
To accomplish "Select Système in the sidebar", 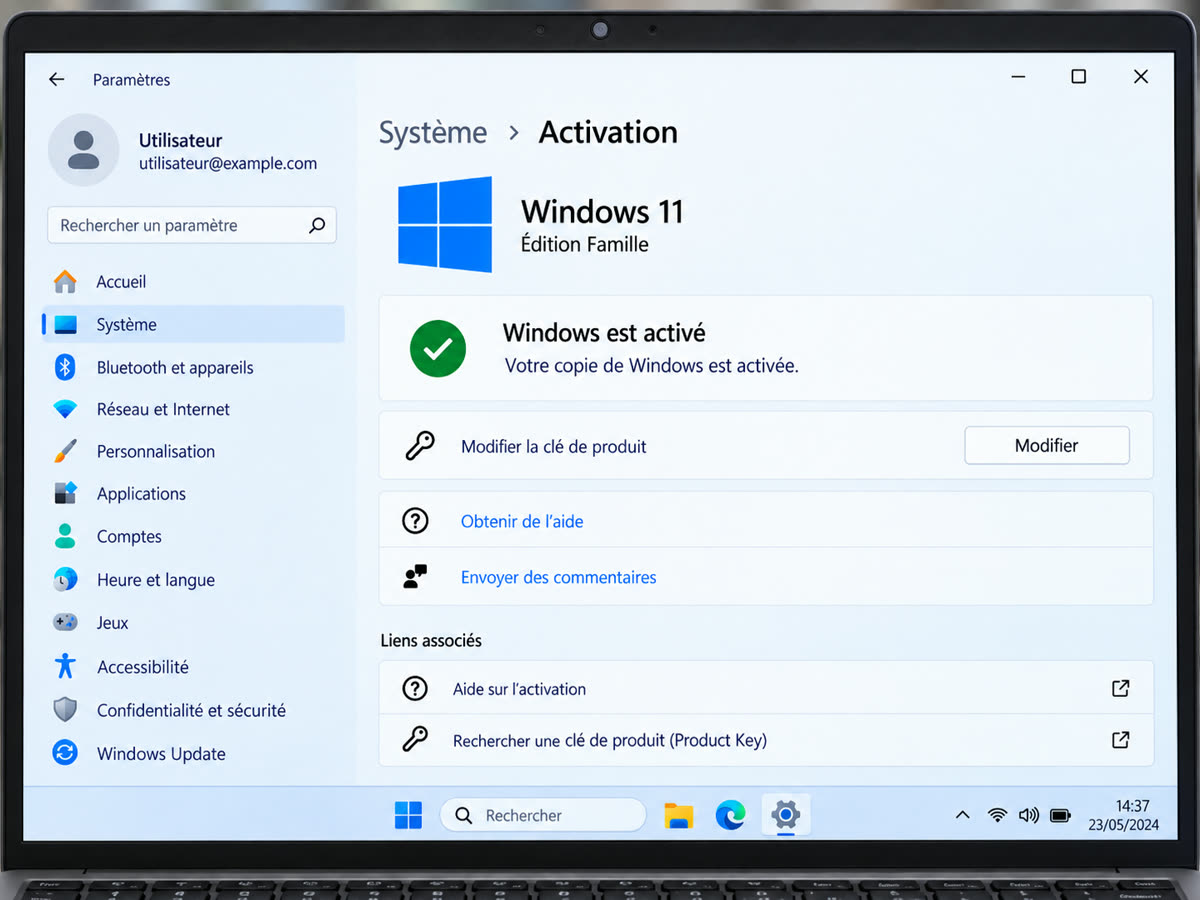I will tap(194, 325).
